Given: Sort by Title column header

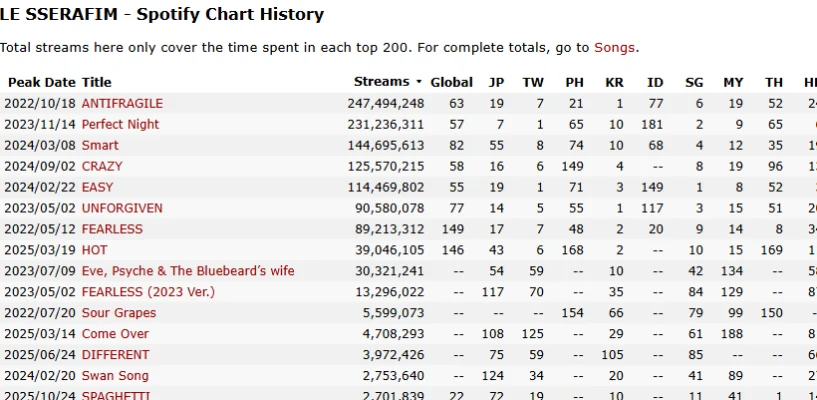Looking at the screenshot, I should (x=97, y=82).
